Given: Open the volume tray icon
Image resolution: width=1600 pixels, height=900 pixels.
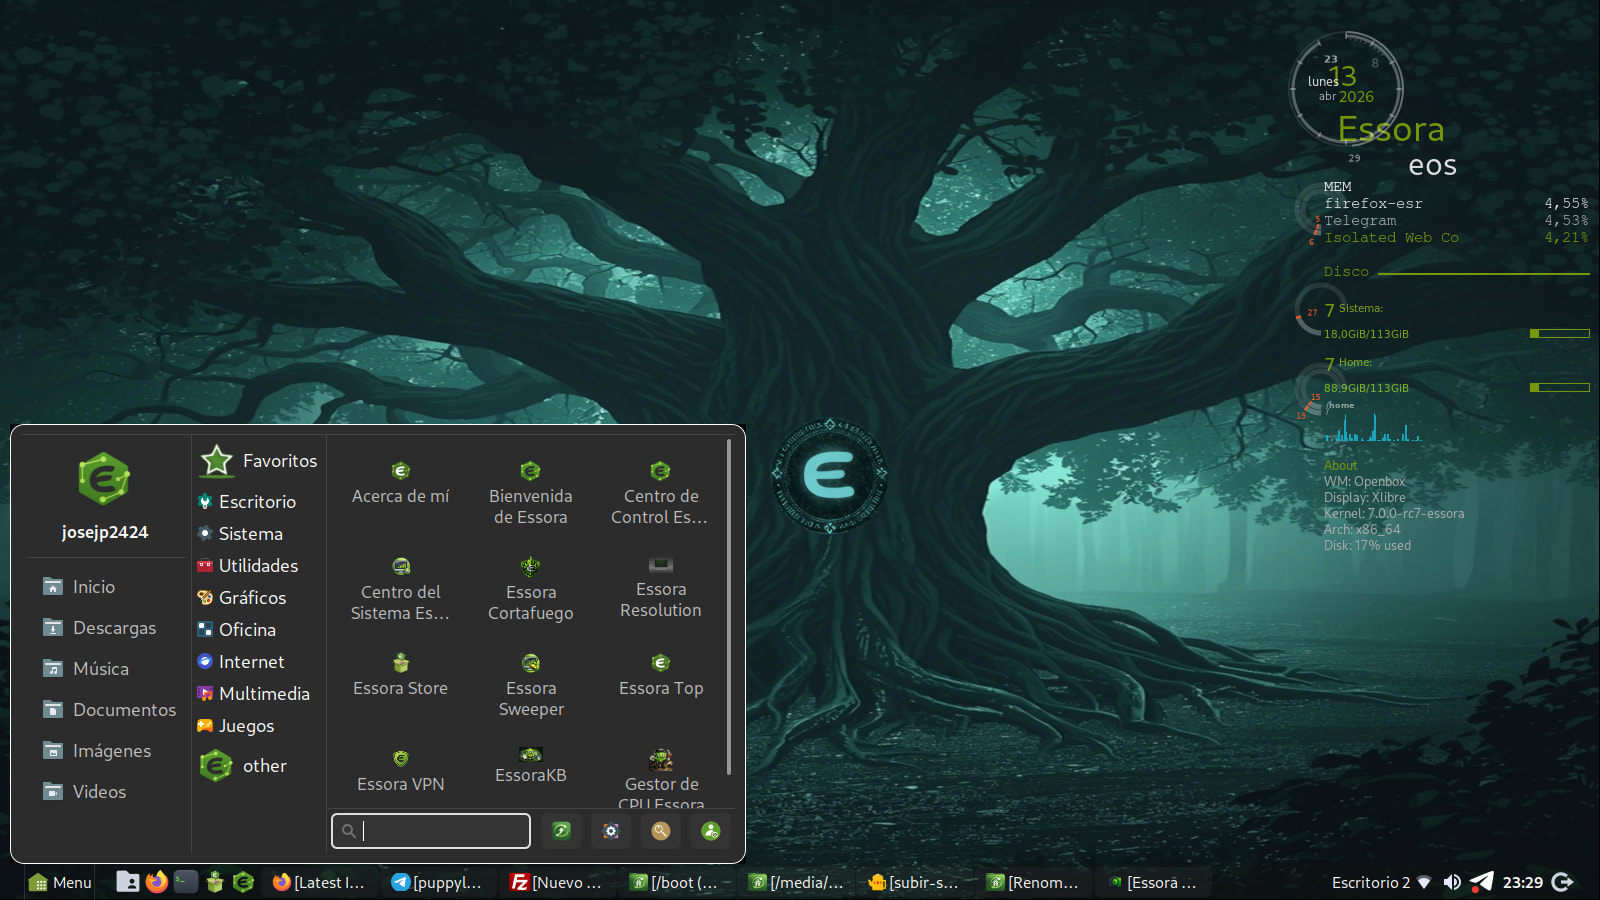Looking at the screenshot, I should click(1452, 882).
